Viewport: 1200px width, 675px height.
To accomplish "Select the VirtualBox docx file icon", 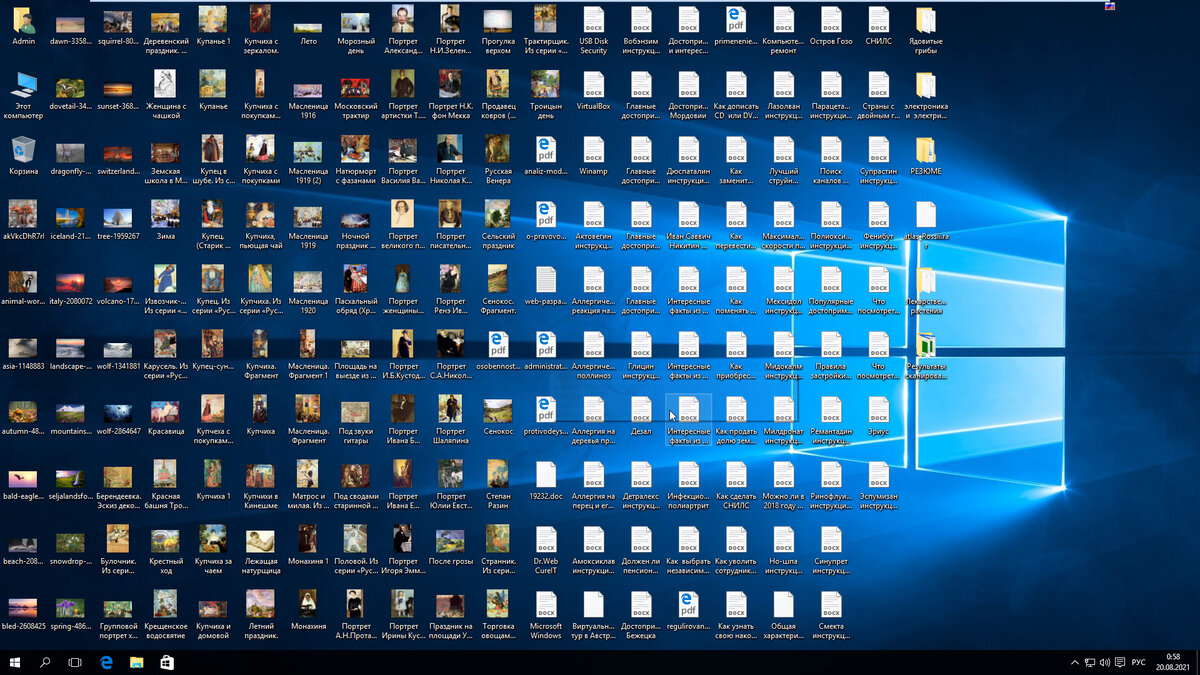I will 593,85.
